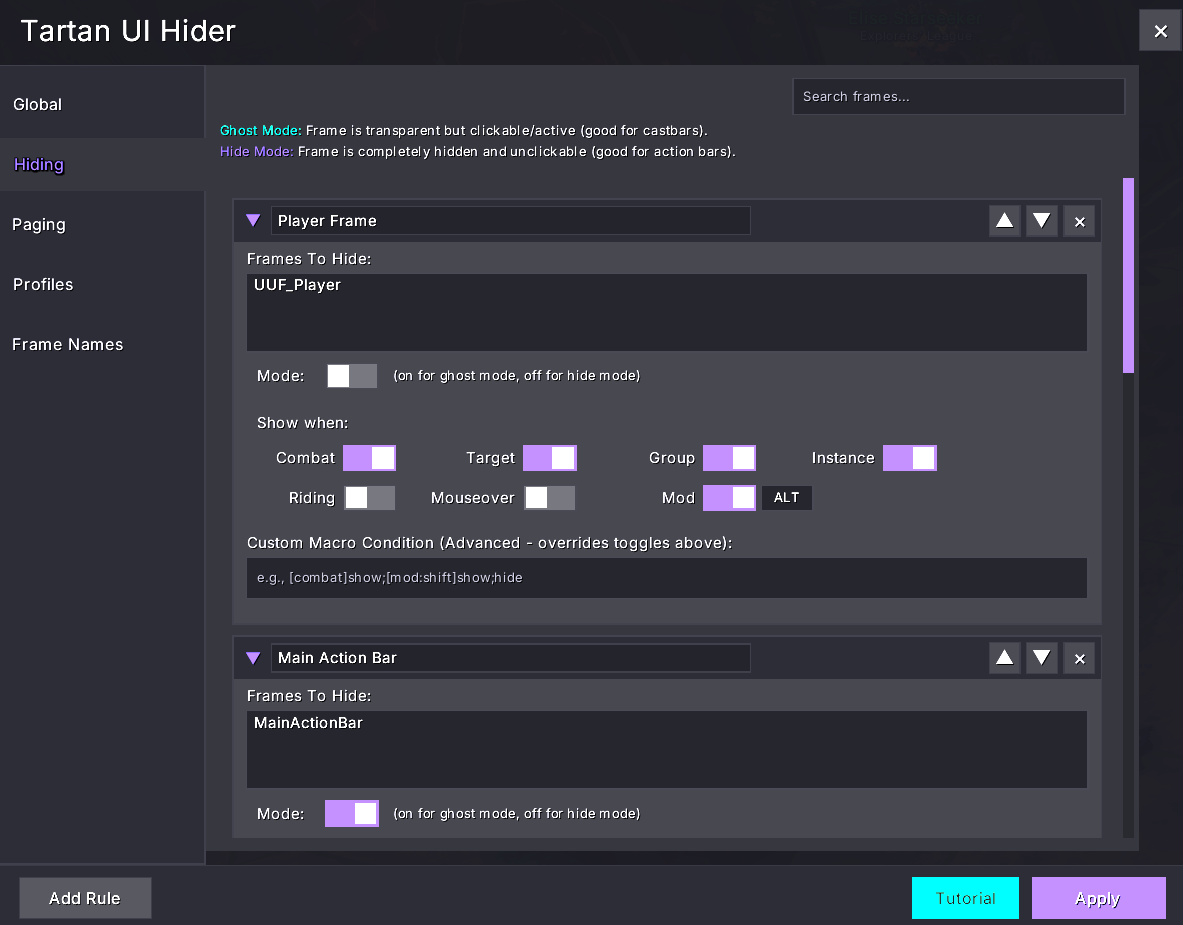
Task: Move Player Frame rule up
Action: click(x=1004, y=221)
